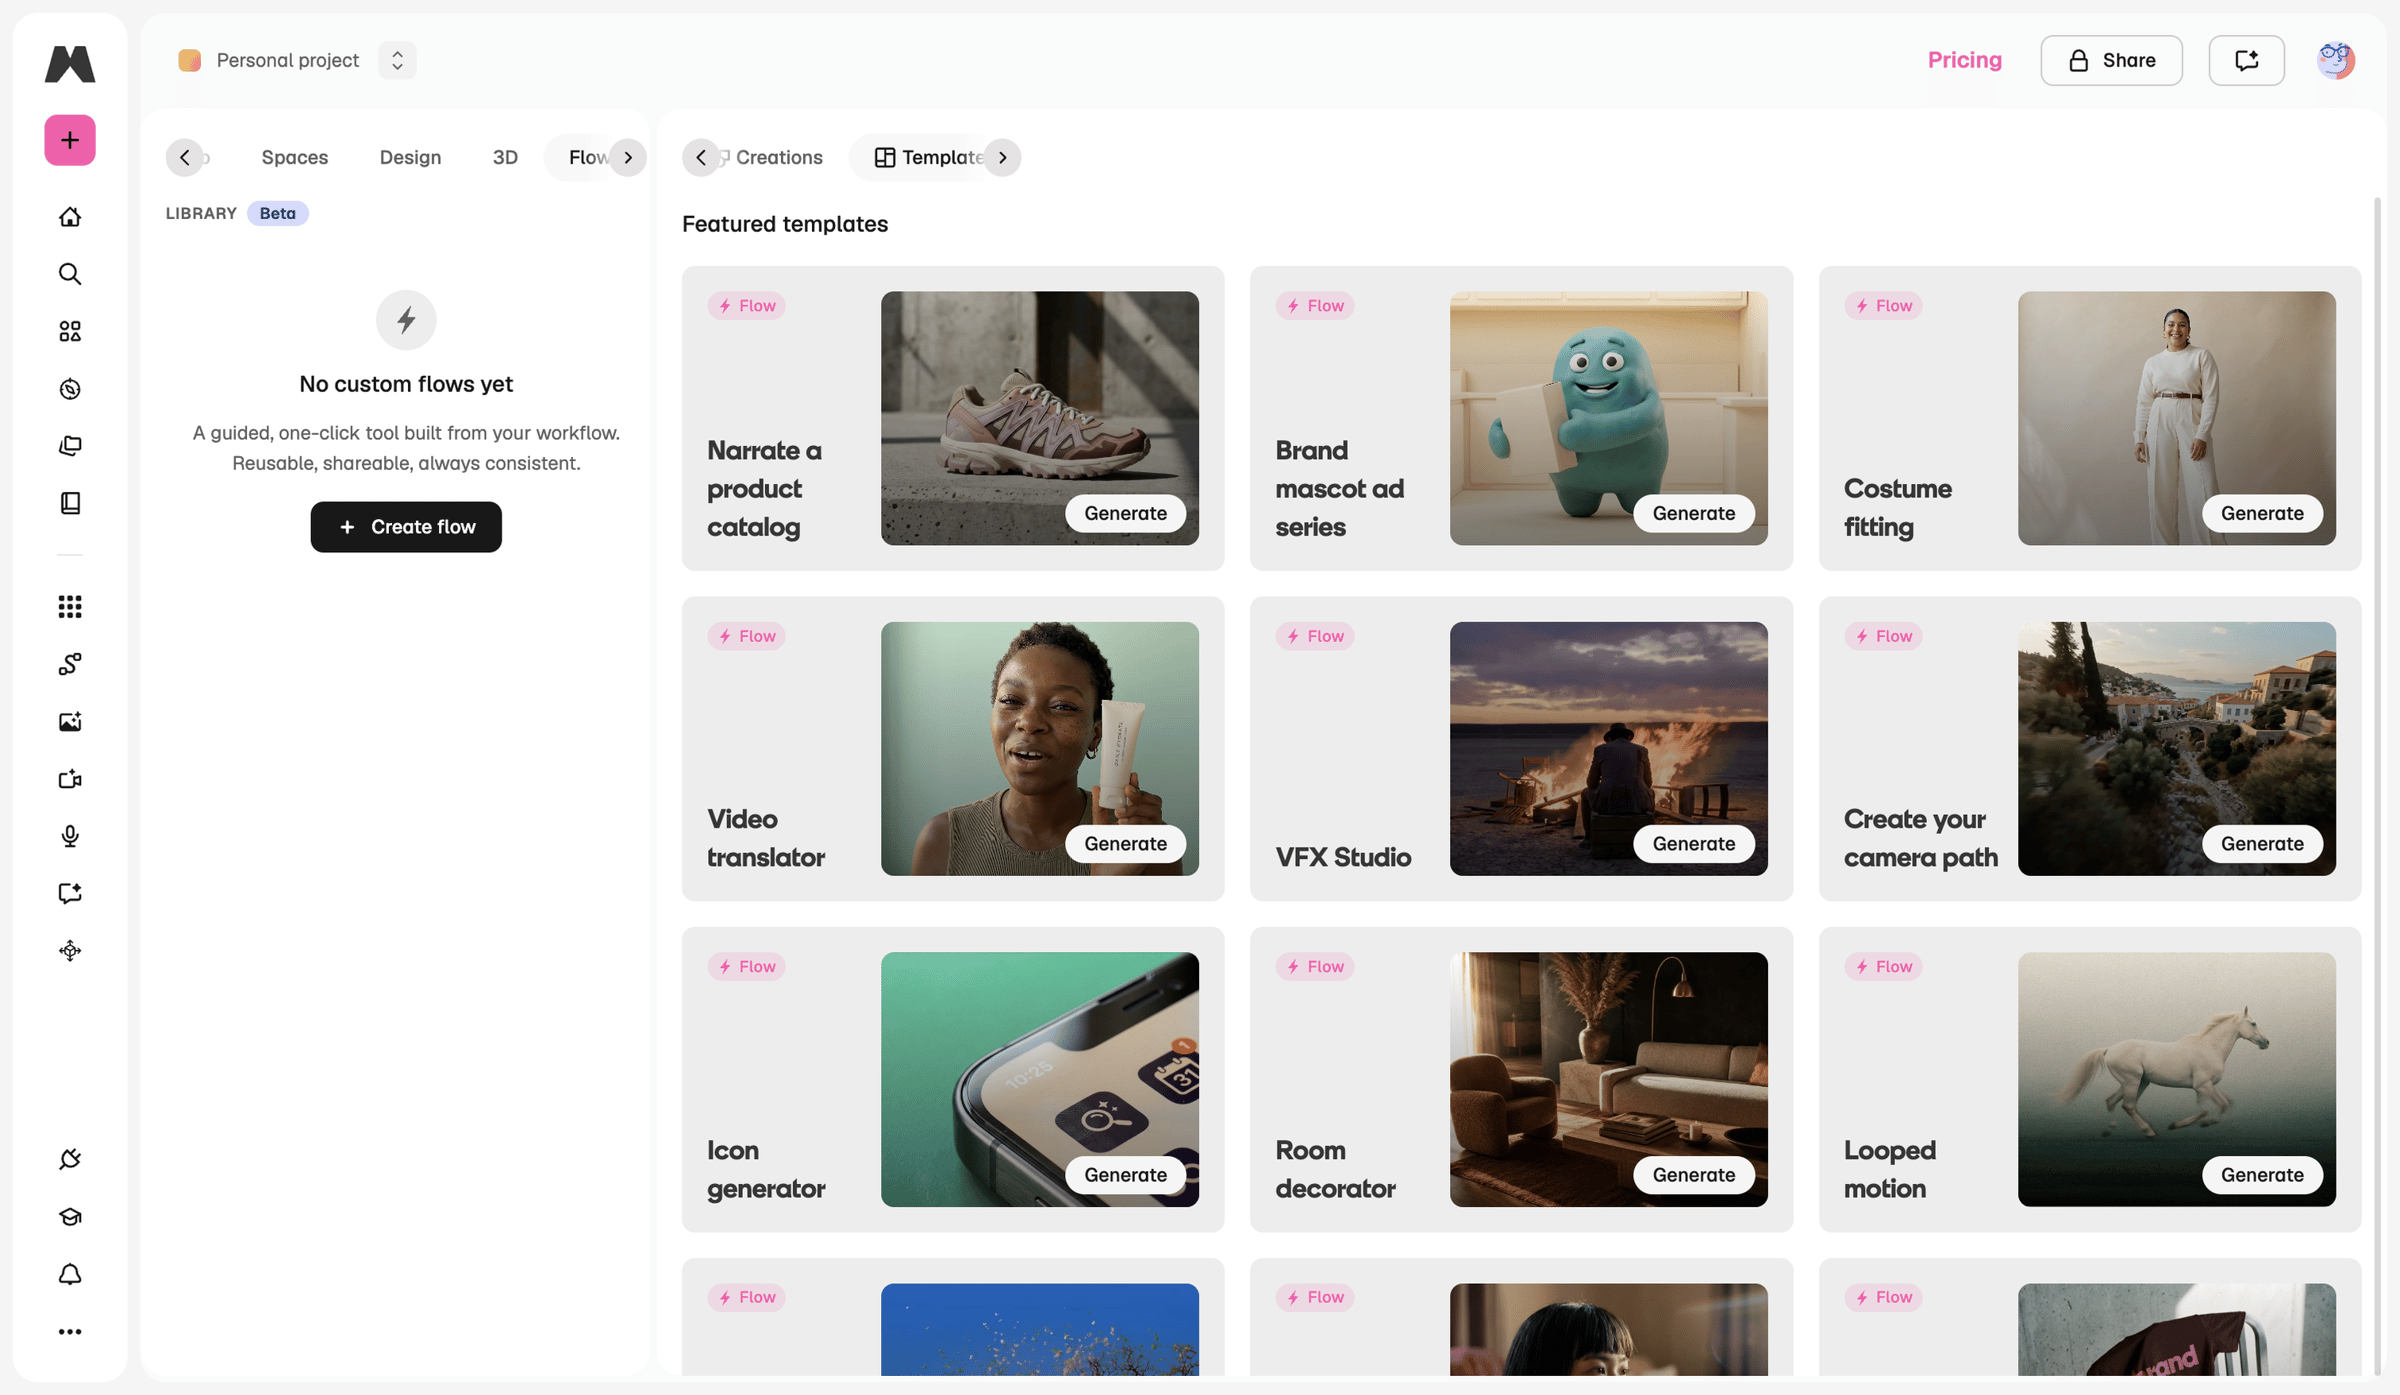Open the search magnifier icon
The width and height of the screenshot is (2400, 1395).
(x=70, y=274)
